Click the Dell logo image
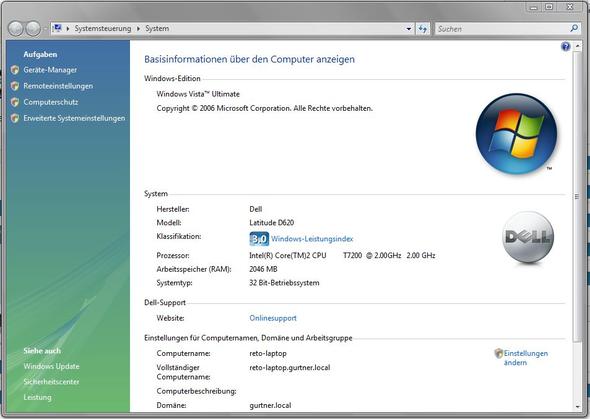 click(528, 237)
